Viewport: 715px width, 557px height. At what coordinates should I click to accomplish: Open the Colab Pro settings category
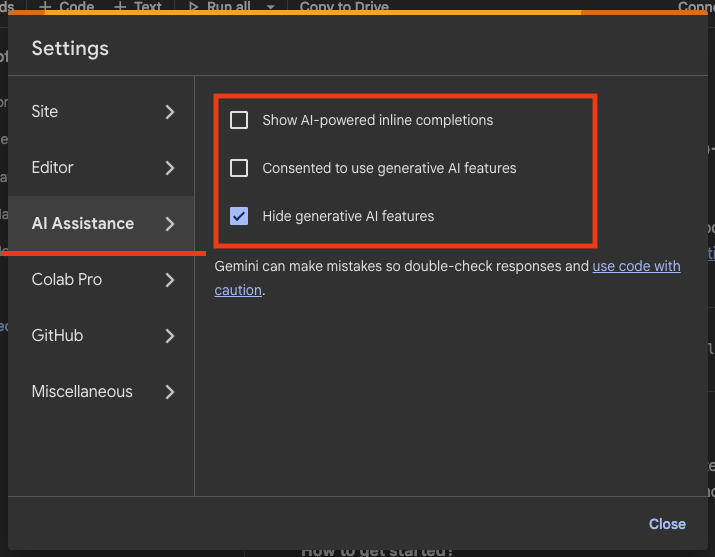click(x=101, y=280)
